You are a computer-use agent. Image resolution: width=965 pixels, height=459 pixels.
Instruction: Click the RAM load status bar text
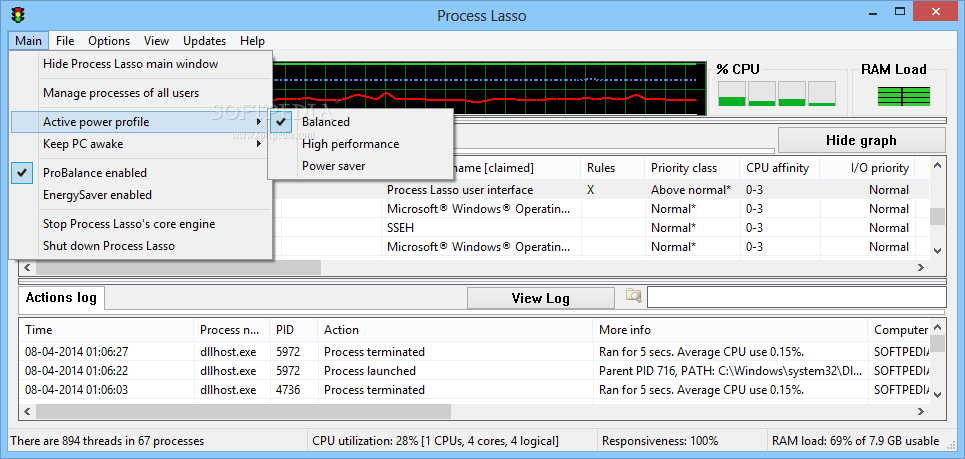point(856,441)
